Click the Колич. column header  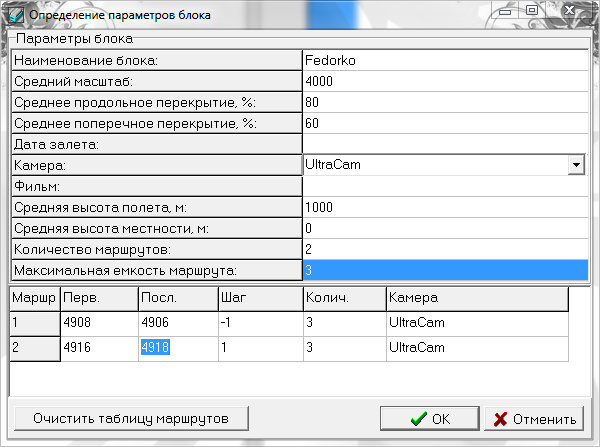point(345,298)
